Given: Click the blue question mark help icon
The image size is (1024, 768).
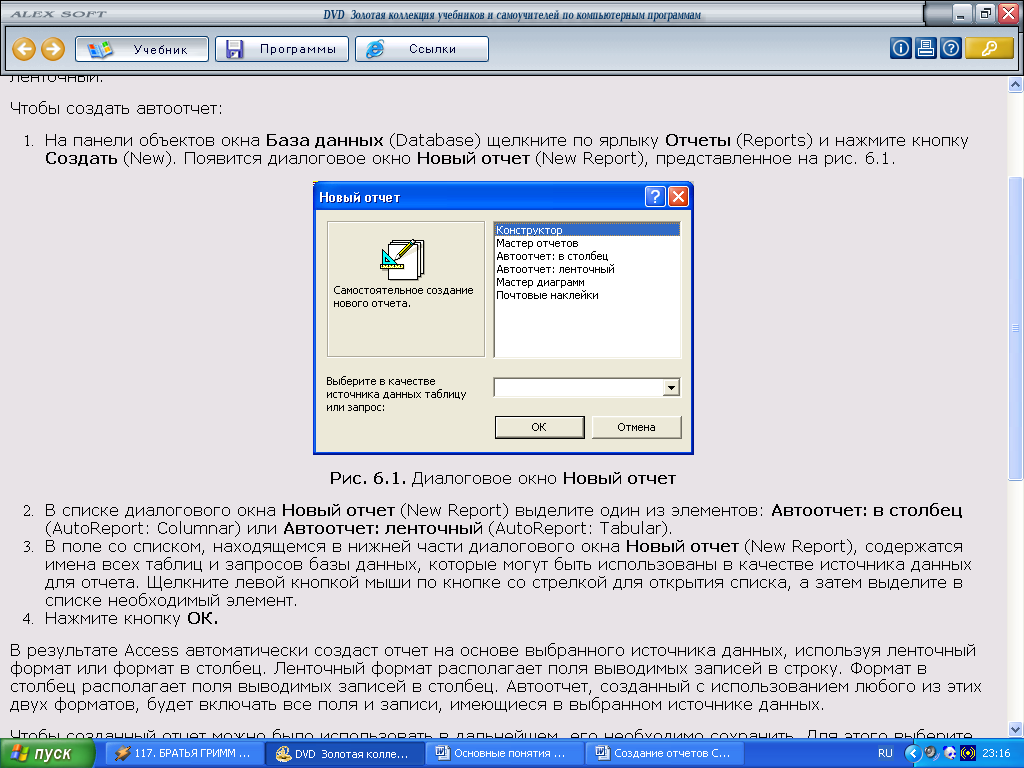Looking at the screenshot, I should (951, 48).
